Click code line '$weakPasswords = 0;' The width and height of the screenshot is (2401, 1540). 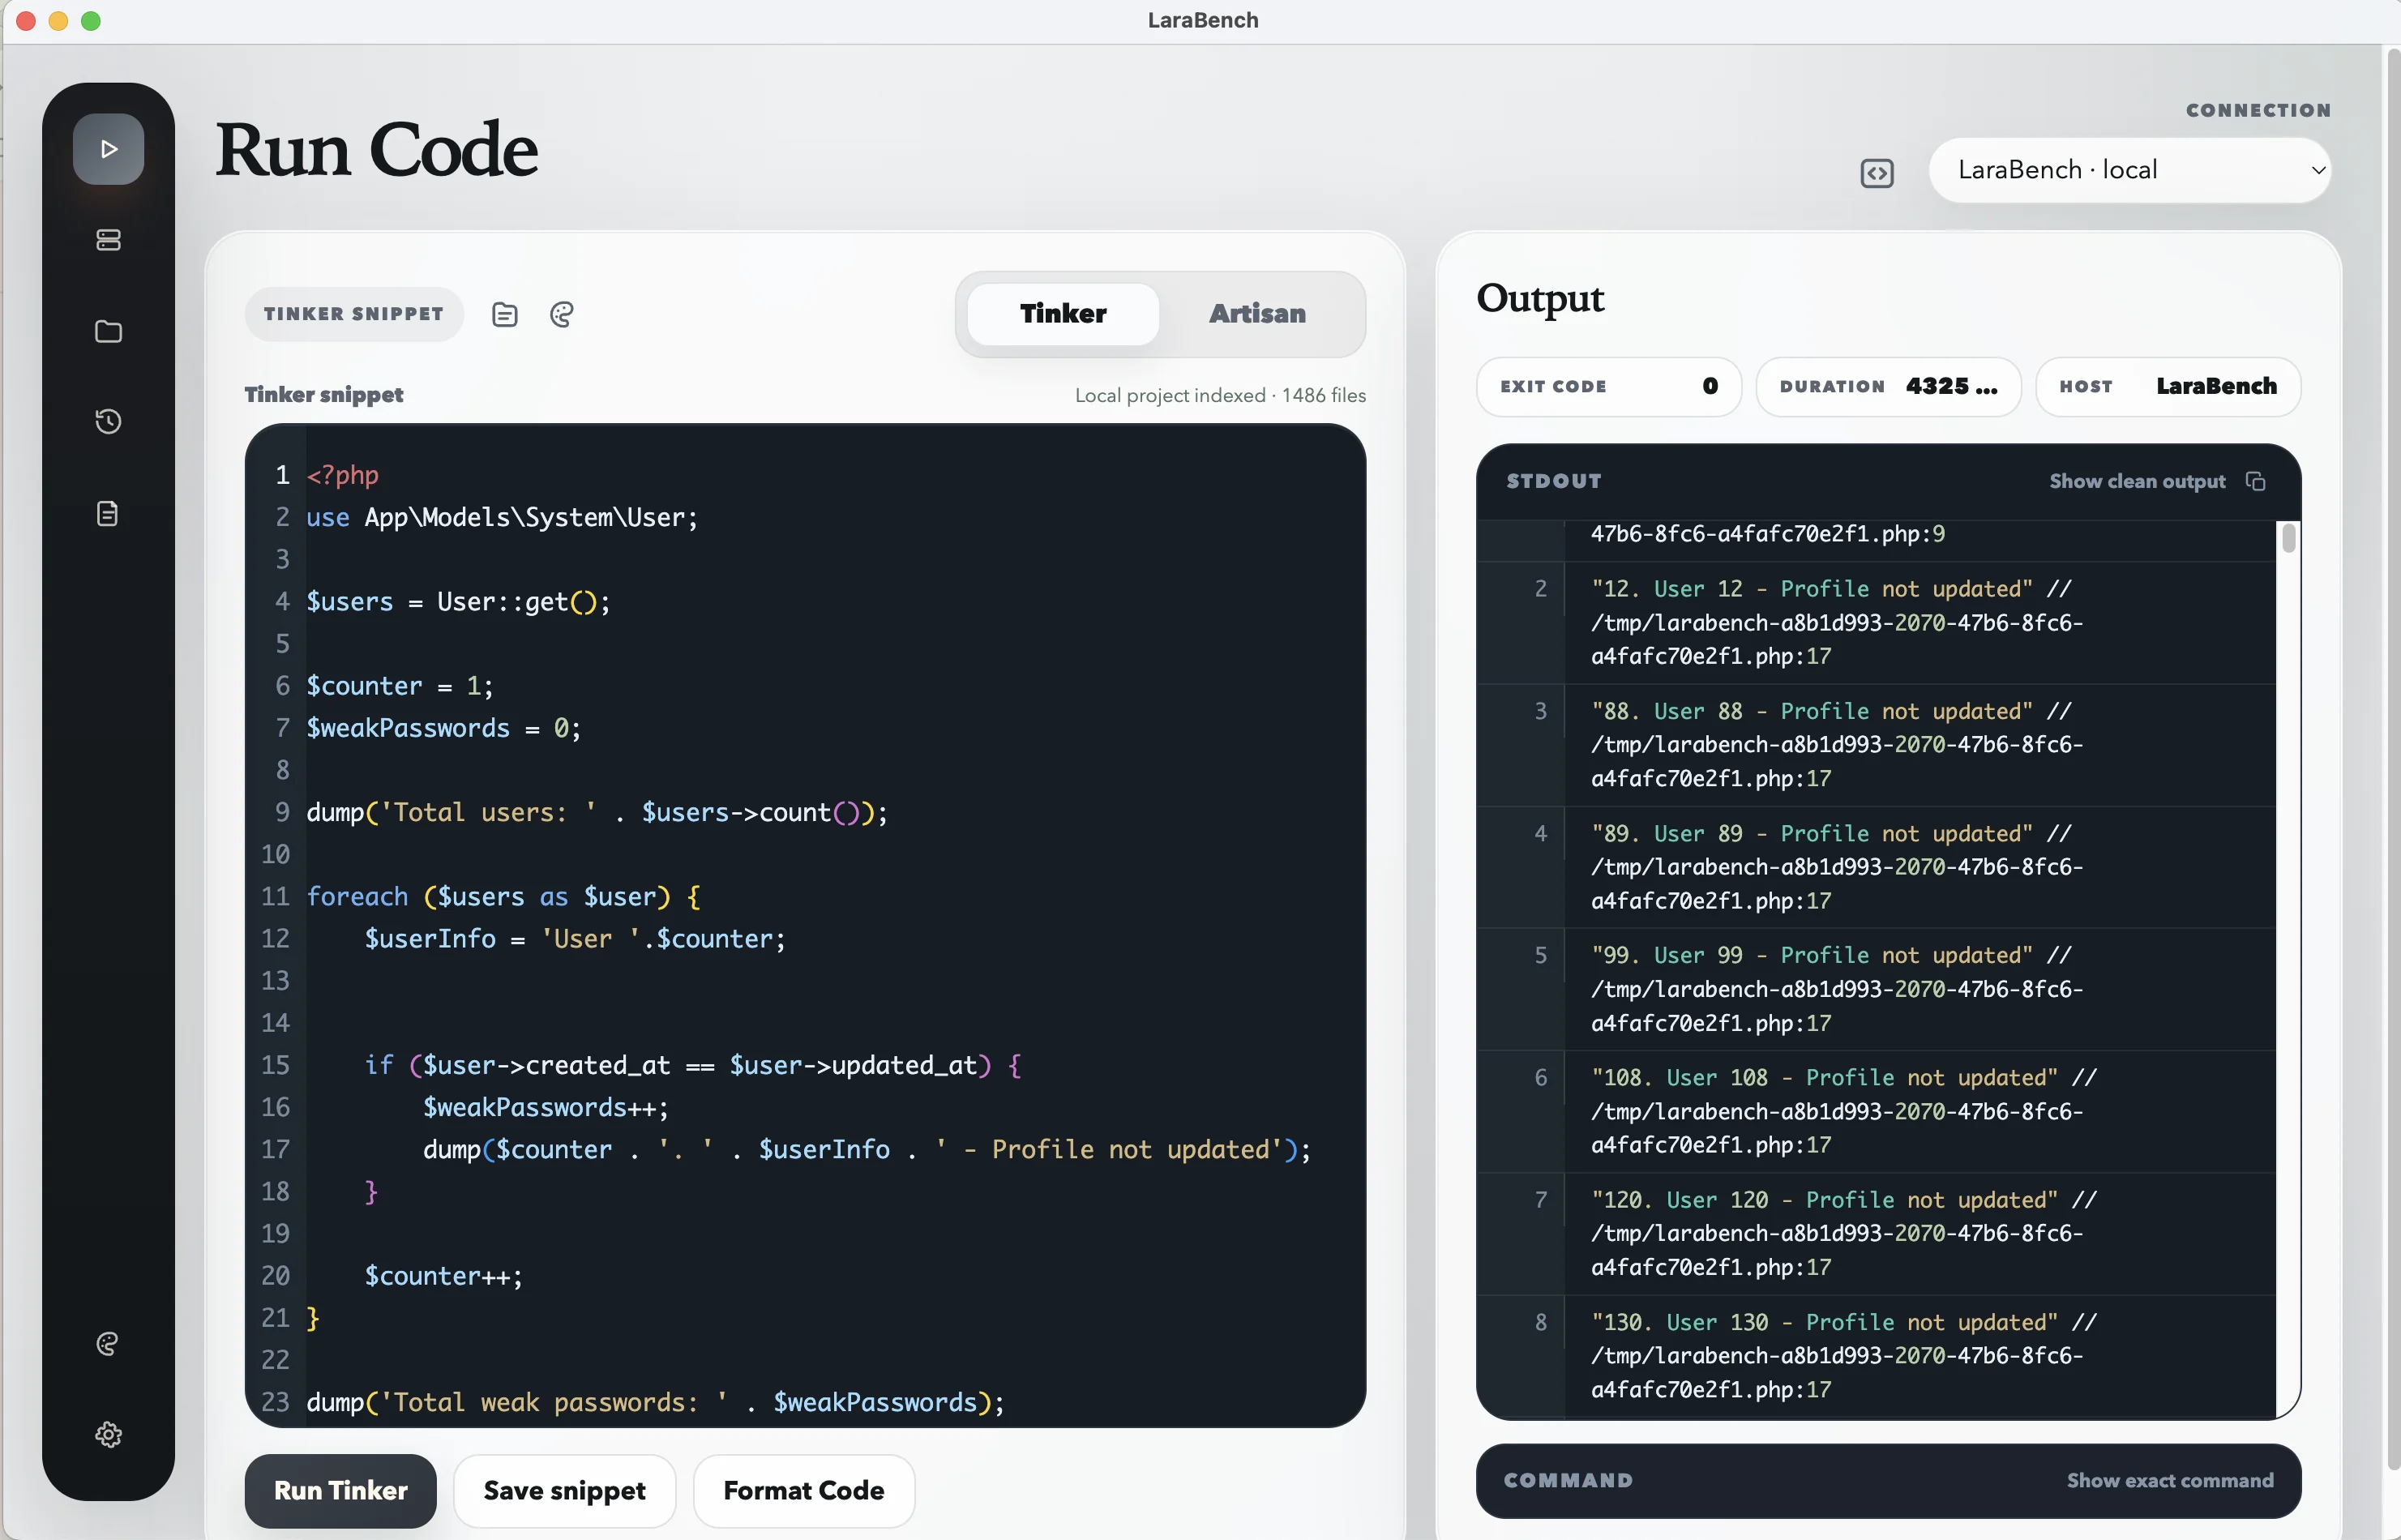pyautogui.click(x=443, y=727)
